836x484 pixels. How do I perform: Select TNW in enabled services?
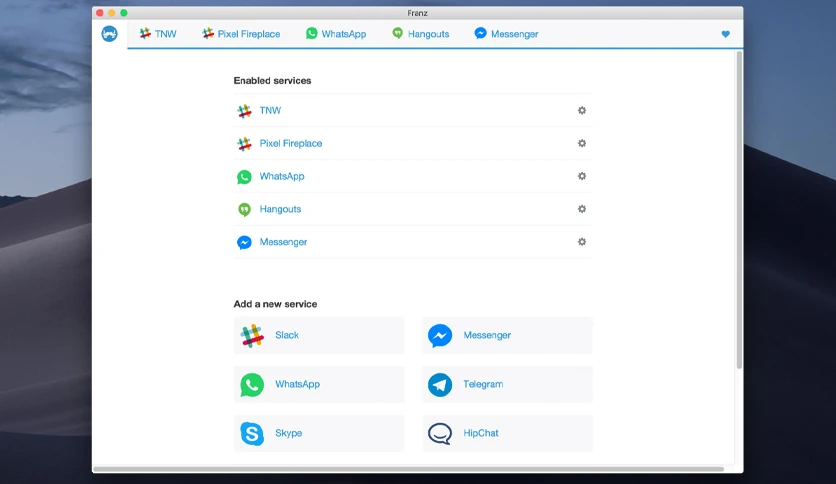click(x=270, y=110)
